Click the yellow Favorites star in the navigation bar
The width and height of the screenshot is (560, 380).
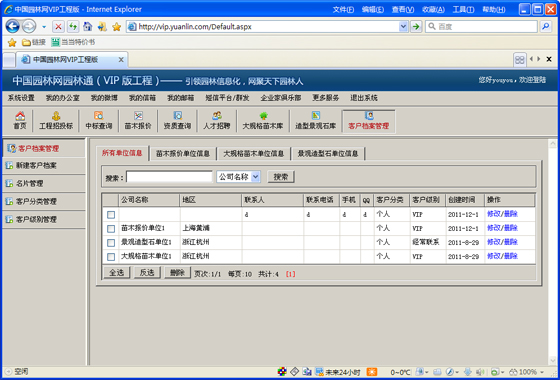click(116, 27)
